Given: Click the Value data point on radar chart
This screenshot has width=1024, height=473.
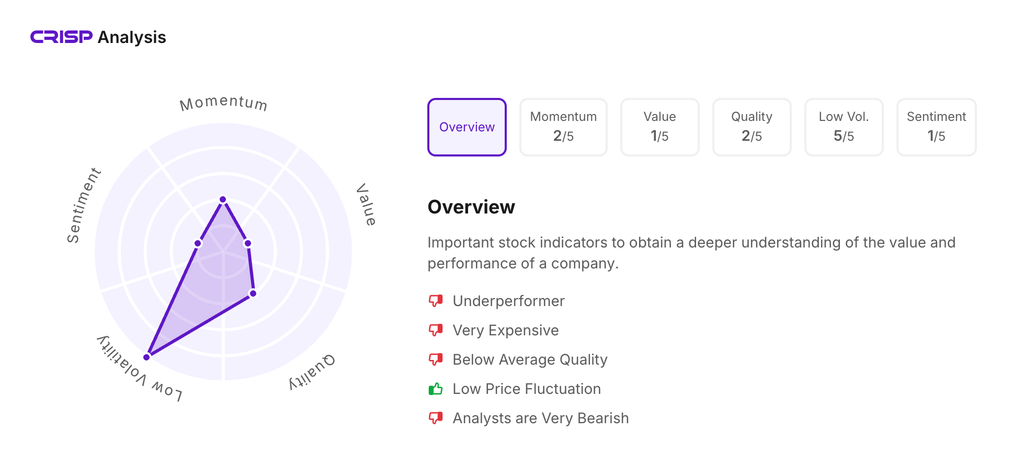Looking at the screenshot, I should pyautogui.click(x=248, y=243).
